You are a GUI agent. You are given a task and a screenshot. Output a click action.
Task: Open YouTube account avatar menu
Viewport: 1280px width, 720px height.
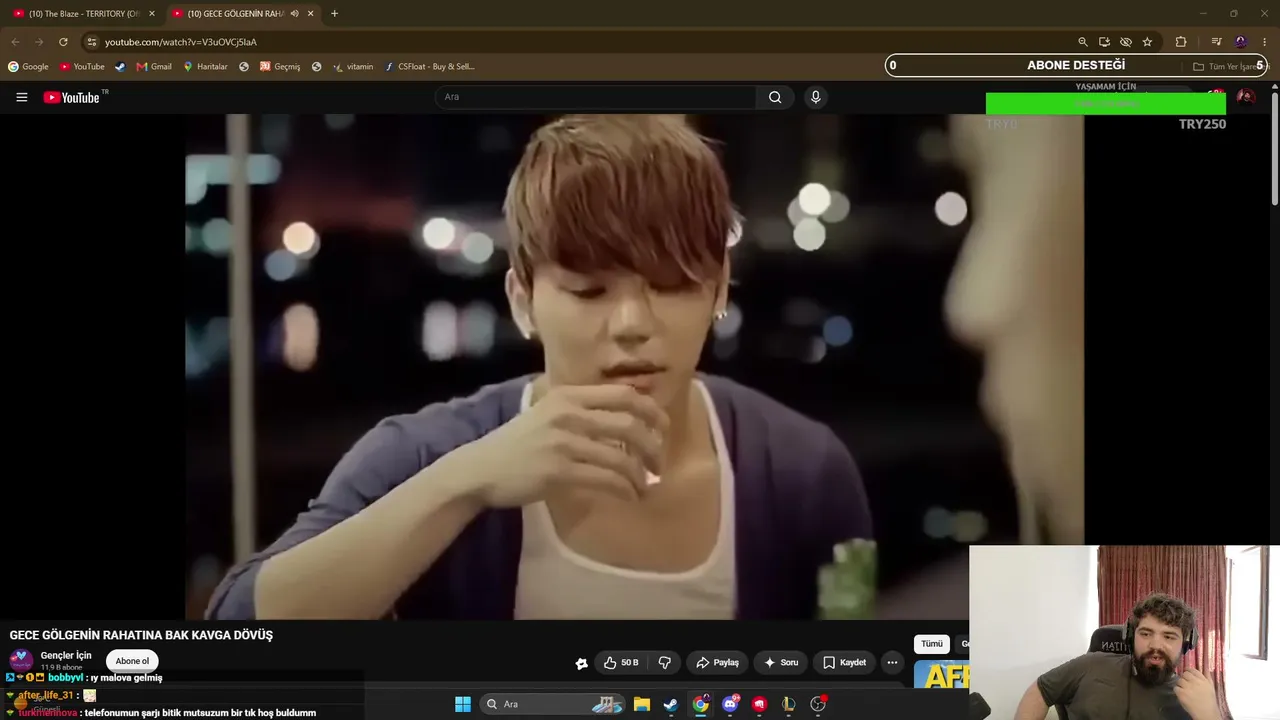(x=1245, y=97)
